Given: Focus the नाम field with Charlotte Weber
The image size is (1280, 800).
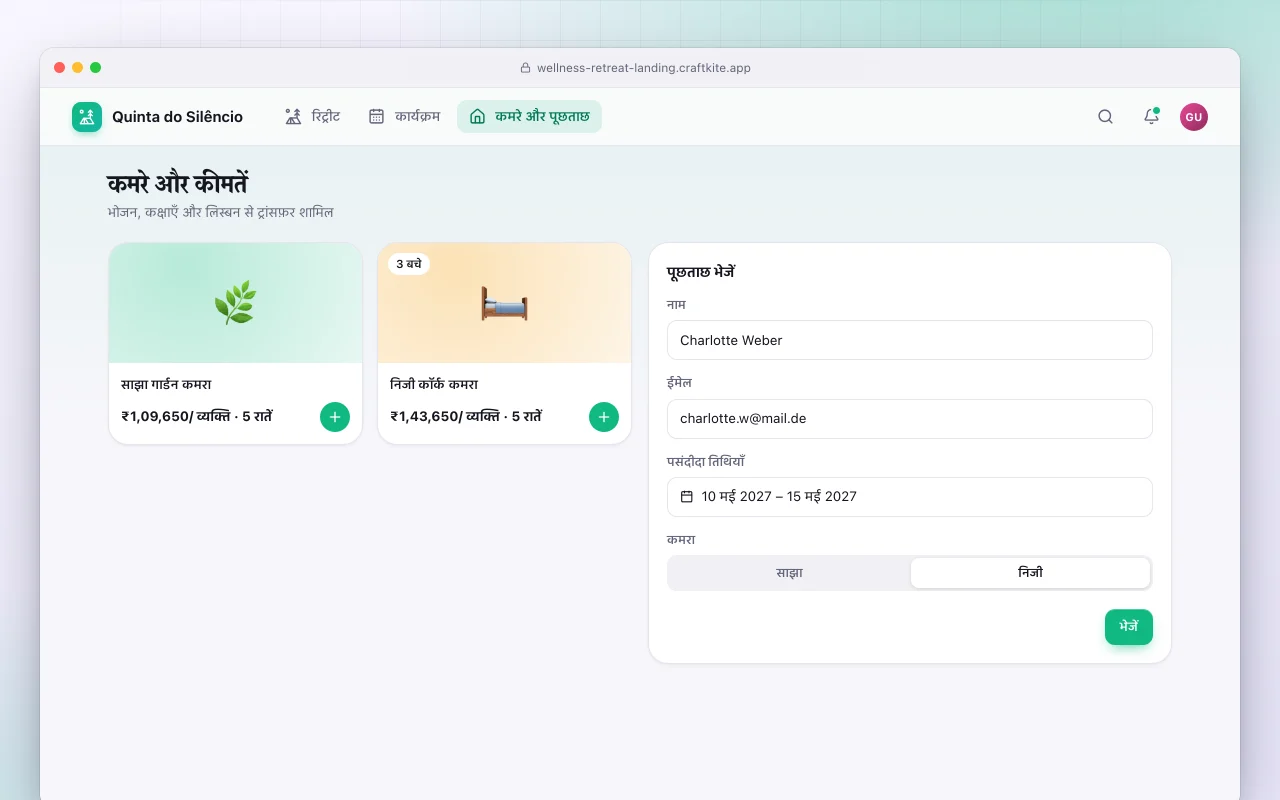Looking at the screenshot, I should tap(910, 340).
